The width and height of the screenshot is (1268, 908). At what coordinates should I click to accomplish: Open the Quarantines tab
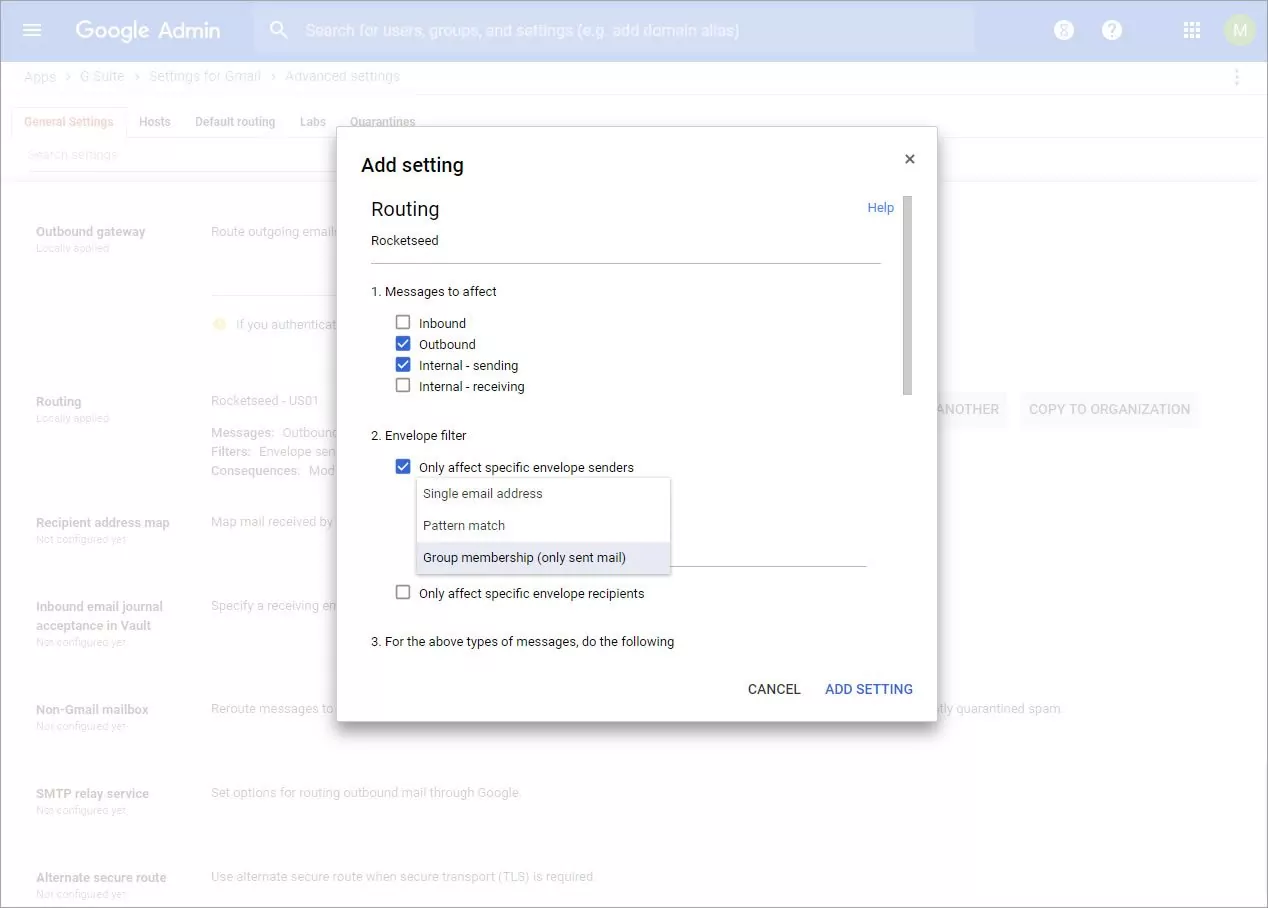(383, 122)
